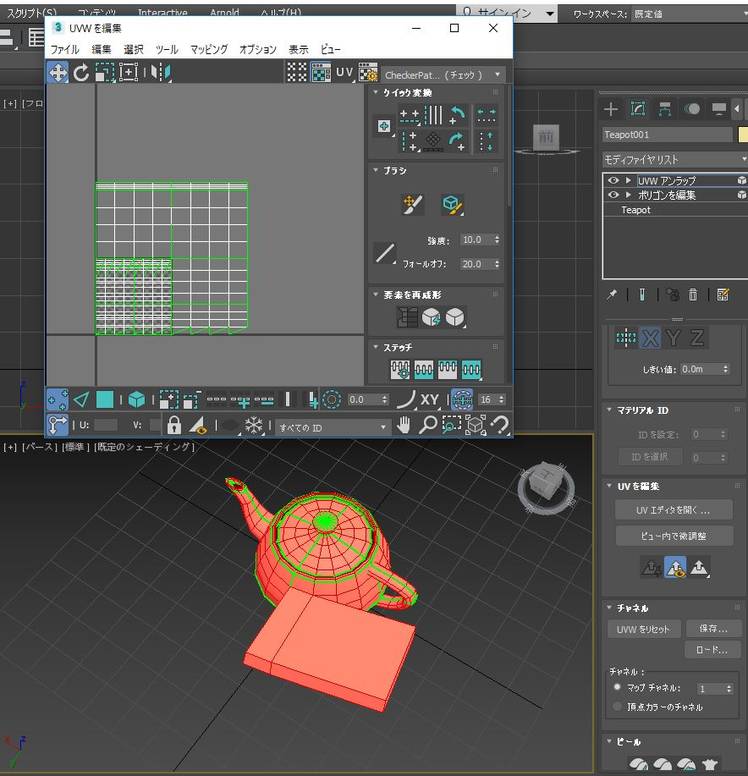
Task: Toggle visibility eye of UVW アンラップ modifier
Action: pyautogui.click(x=613, y=180)
